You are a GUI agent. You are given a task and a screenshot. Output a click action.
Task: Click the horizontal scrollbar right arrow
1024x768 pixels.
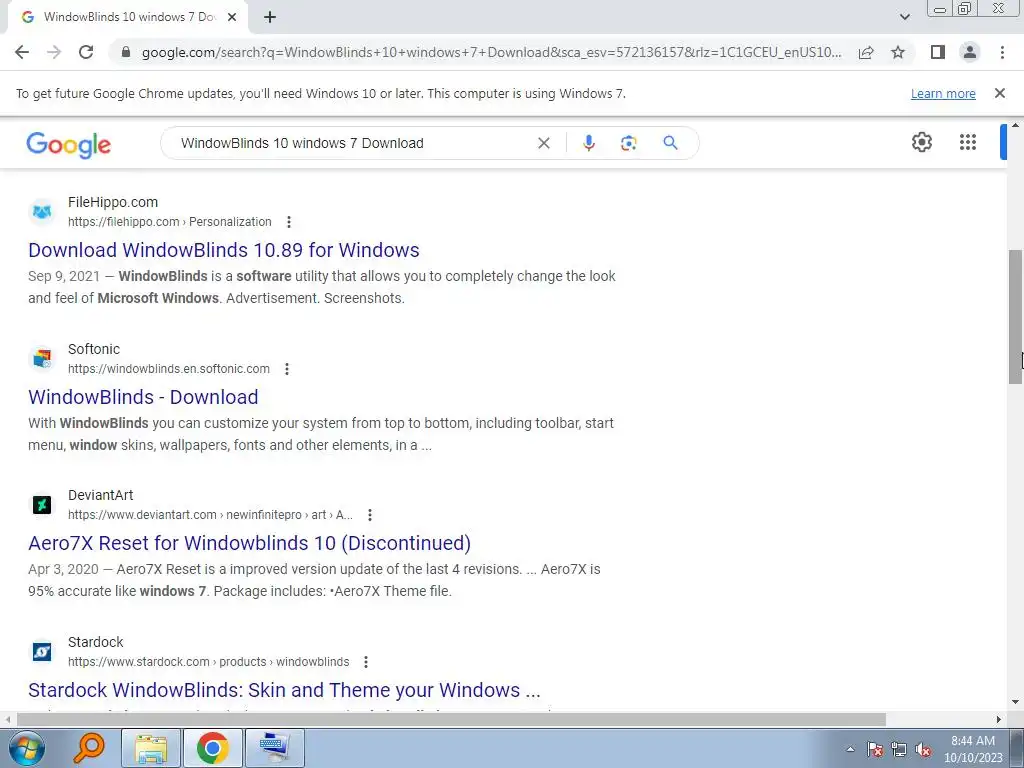click(x=999, y=720)
